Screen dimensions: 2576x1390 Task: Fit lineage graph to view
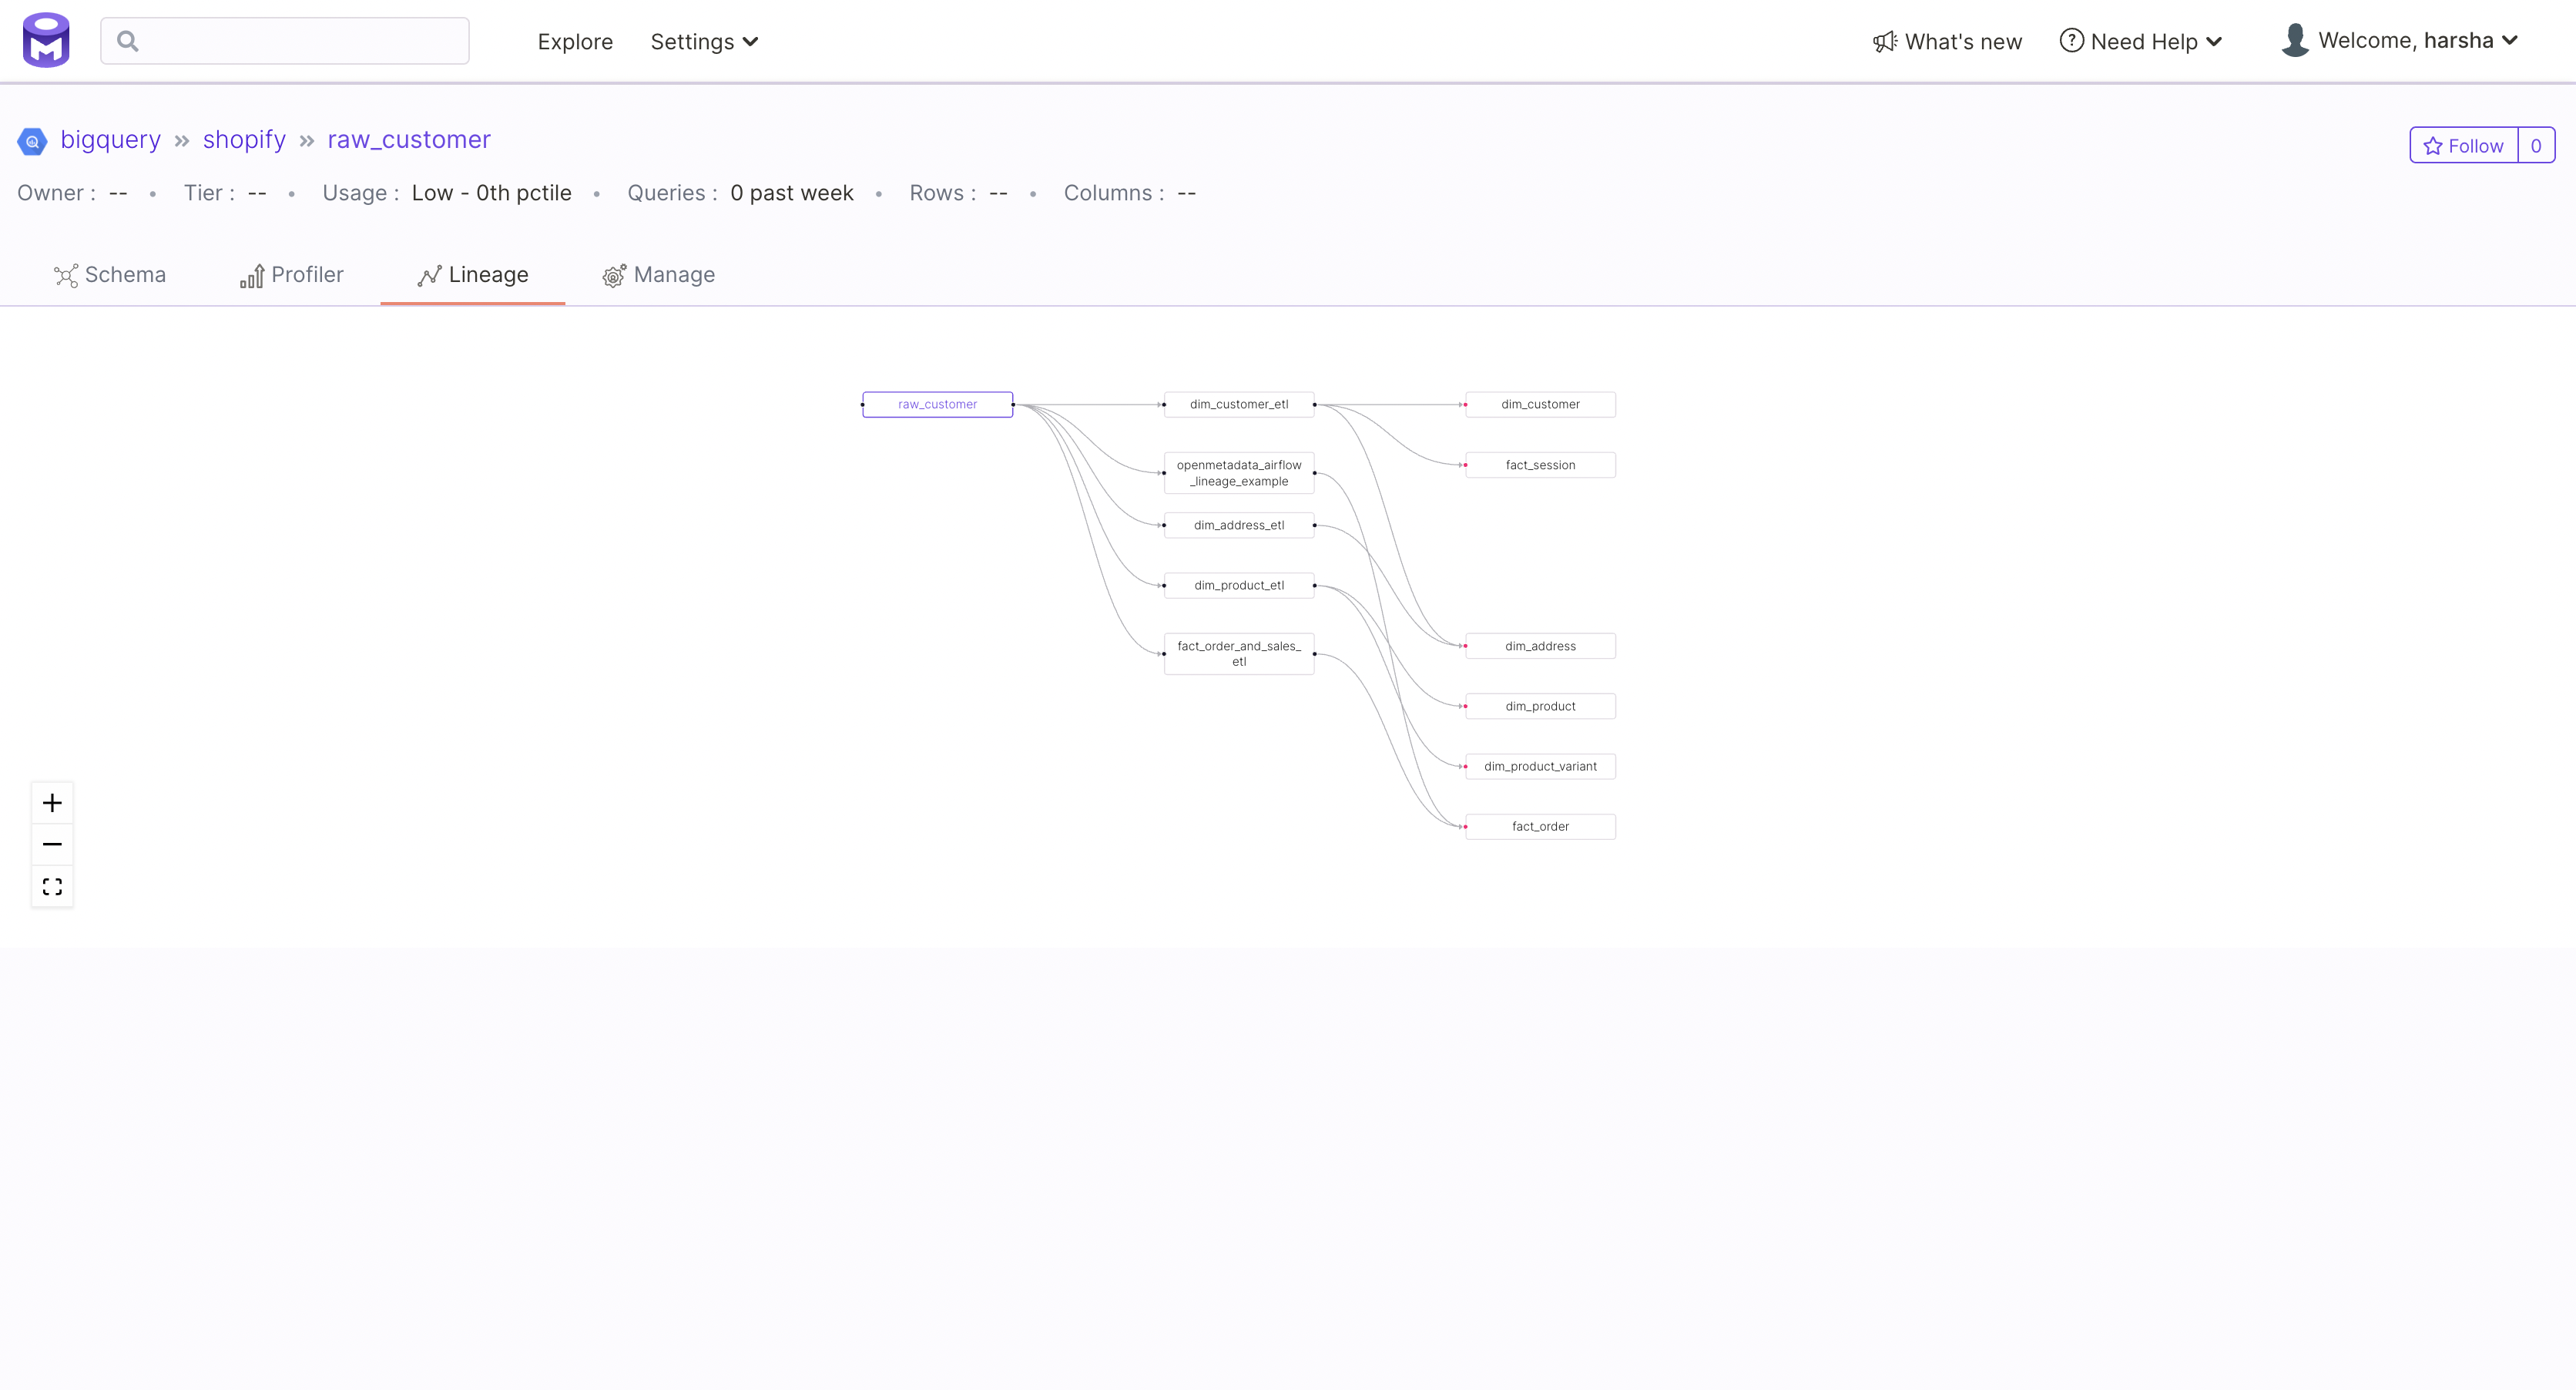click(x=52, y=887)
